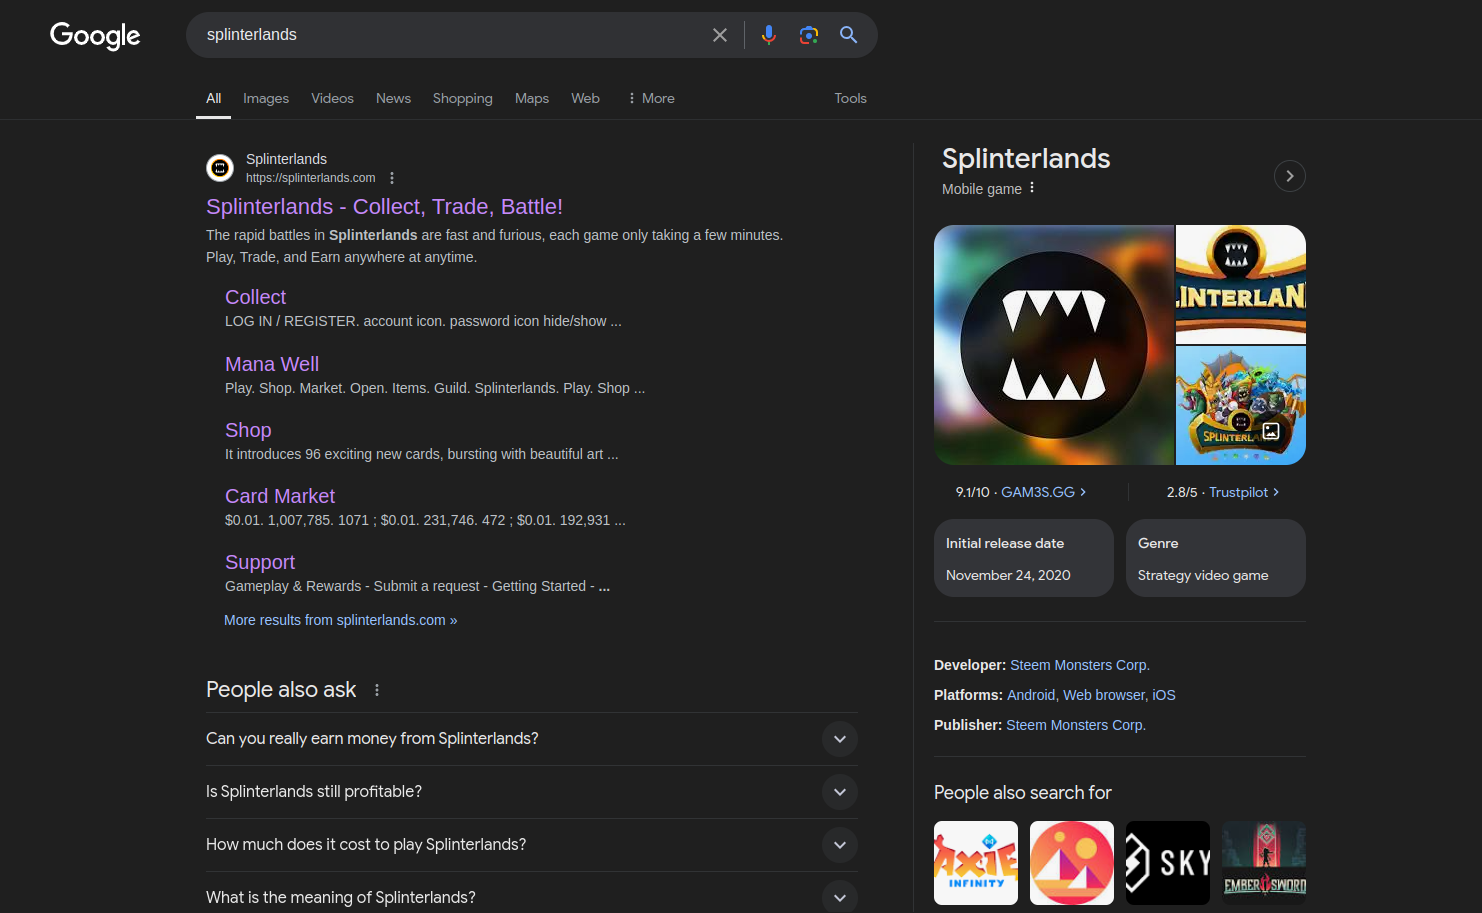Click More results from splinterlands.com
This screenshot has width=1482, height=913.
[340, 620]
